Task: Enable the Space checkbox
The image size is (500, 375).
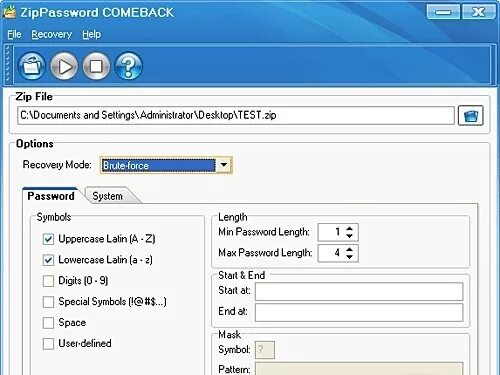Action: [x=48, y=323]
